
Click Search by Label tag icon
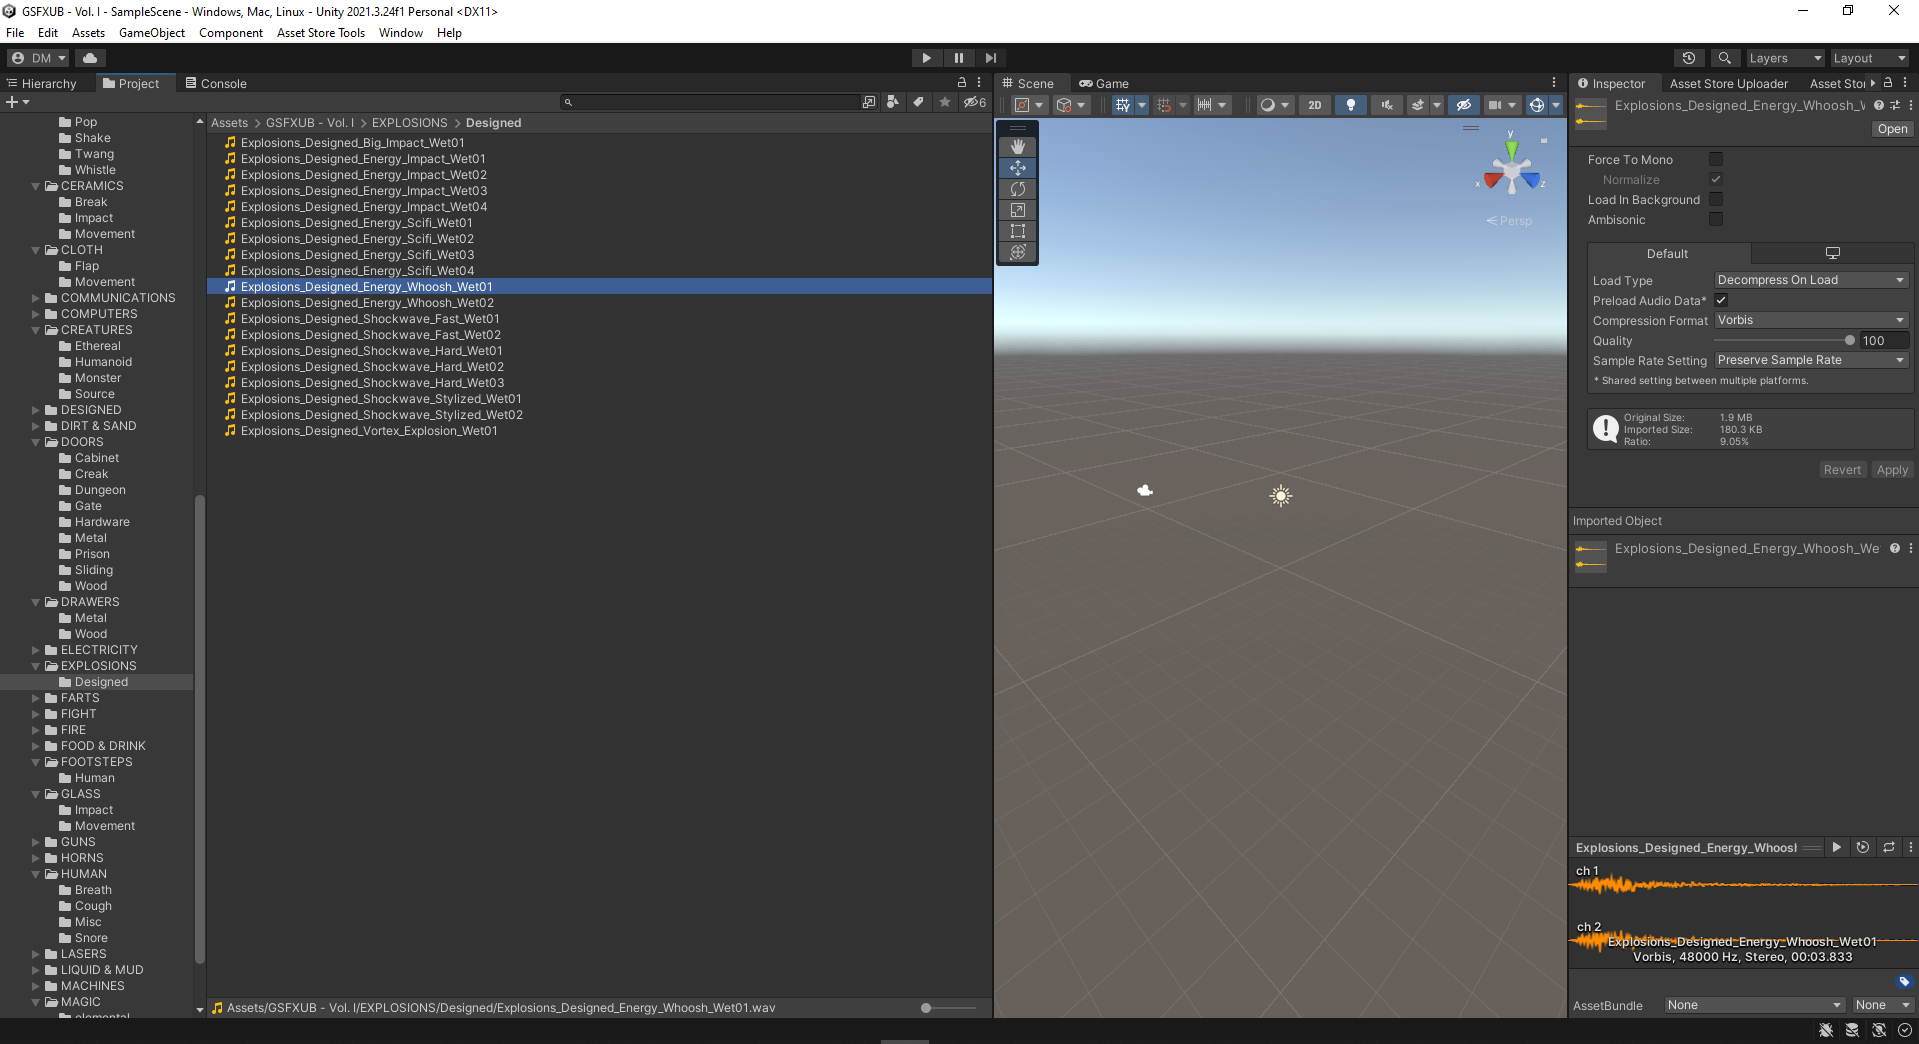click(x=918, y=102)
